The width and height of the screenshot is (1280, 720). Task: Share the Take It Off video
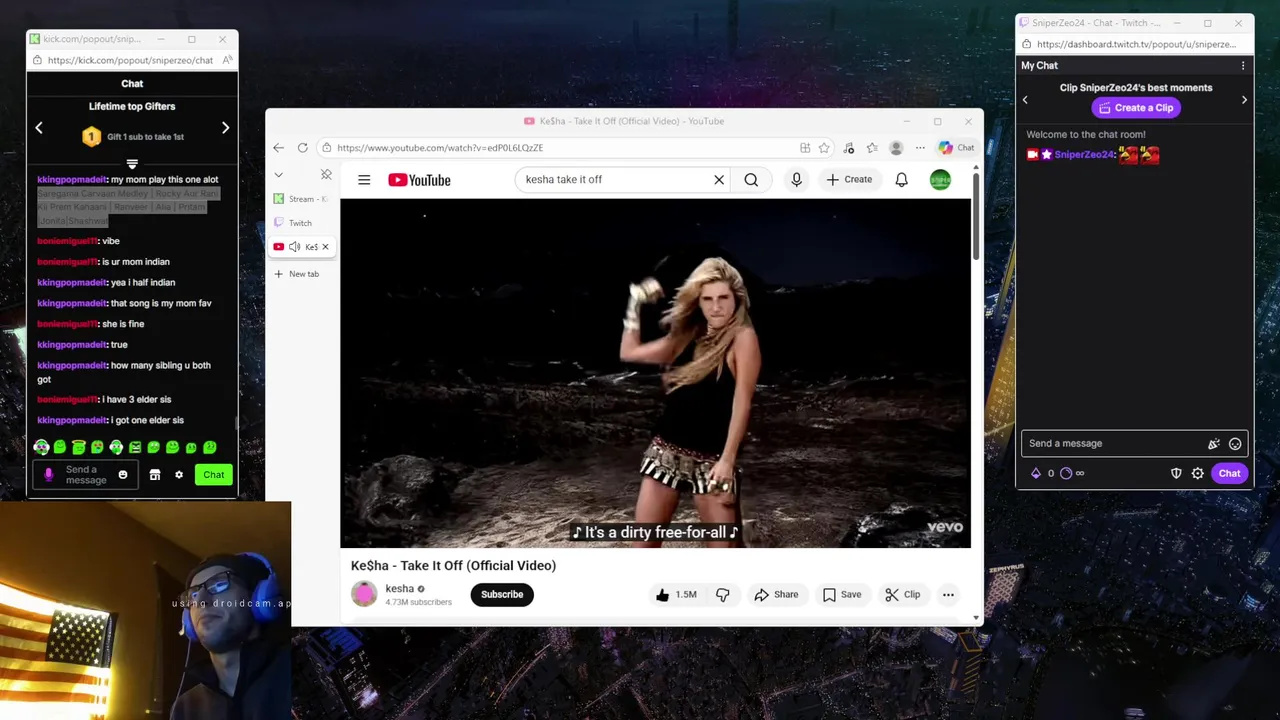pyautogui.click(x=776, y=595)
